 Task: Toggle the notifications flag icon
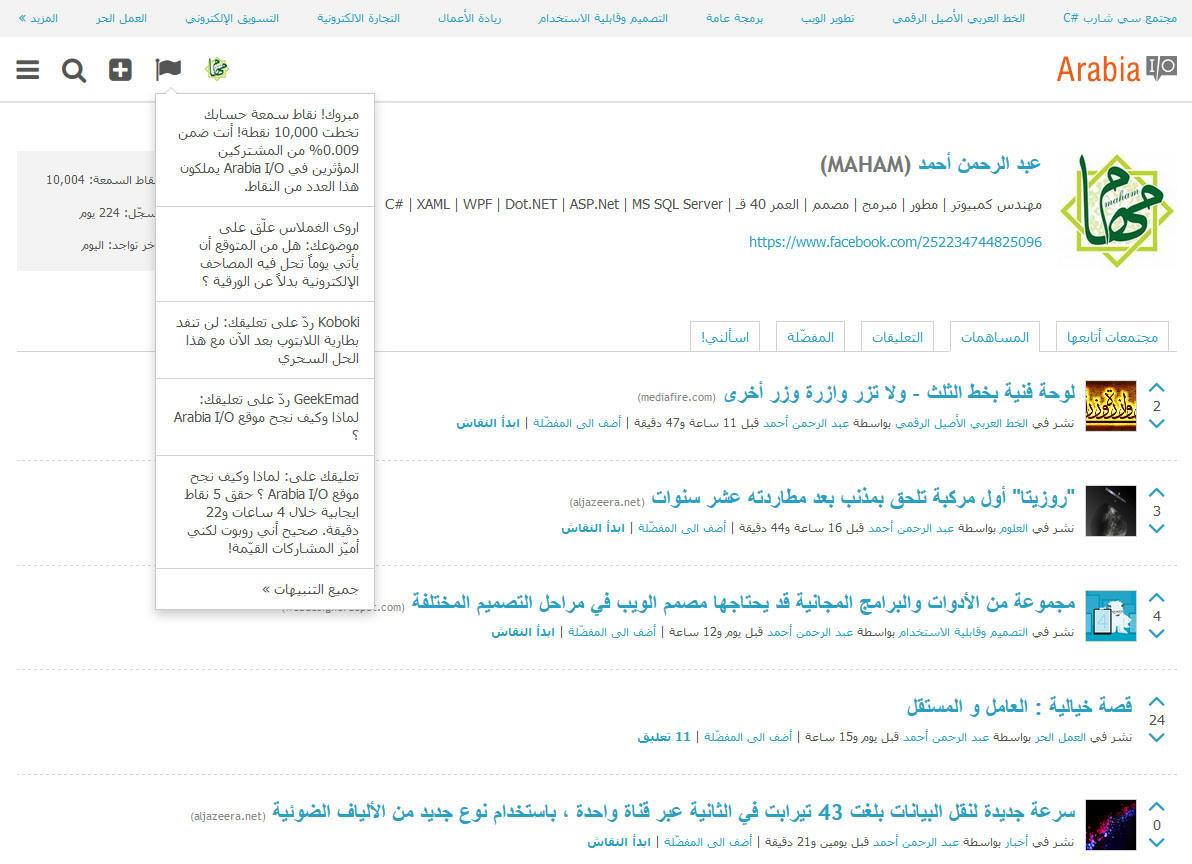coord(168,70)
